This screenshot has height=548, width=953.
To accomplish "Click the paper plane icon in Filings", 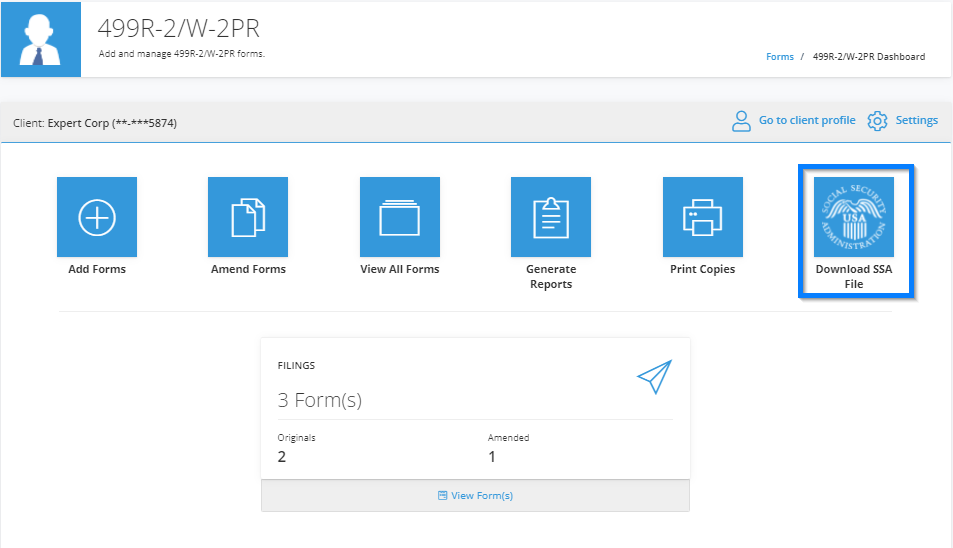I will 655,377.
